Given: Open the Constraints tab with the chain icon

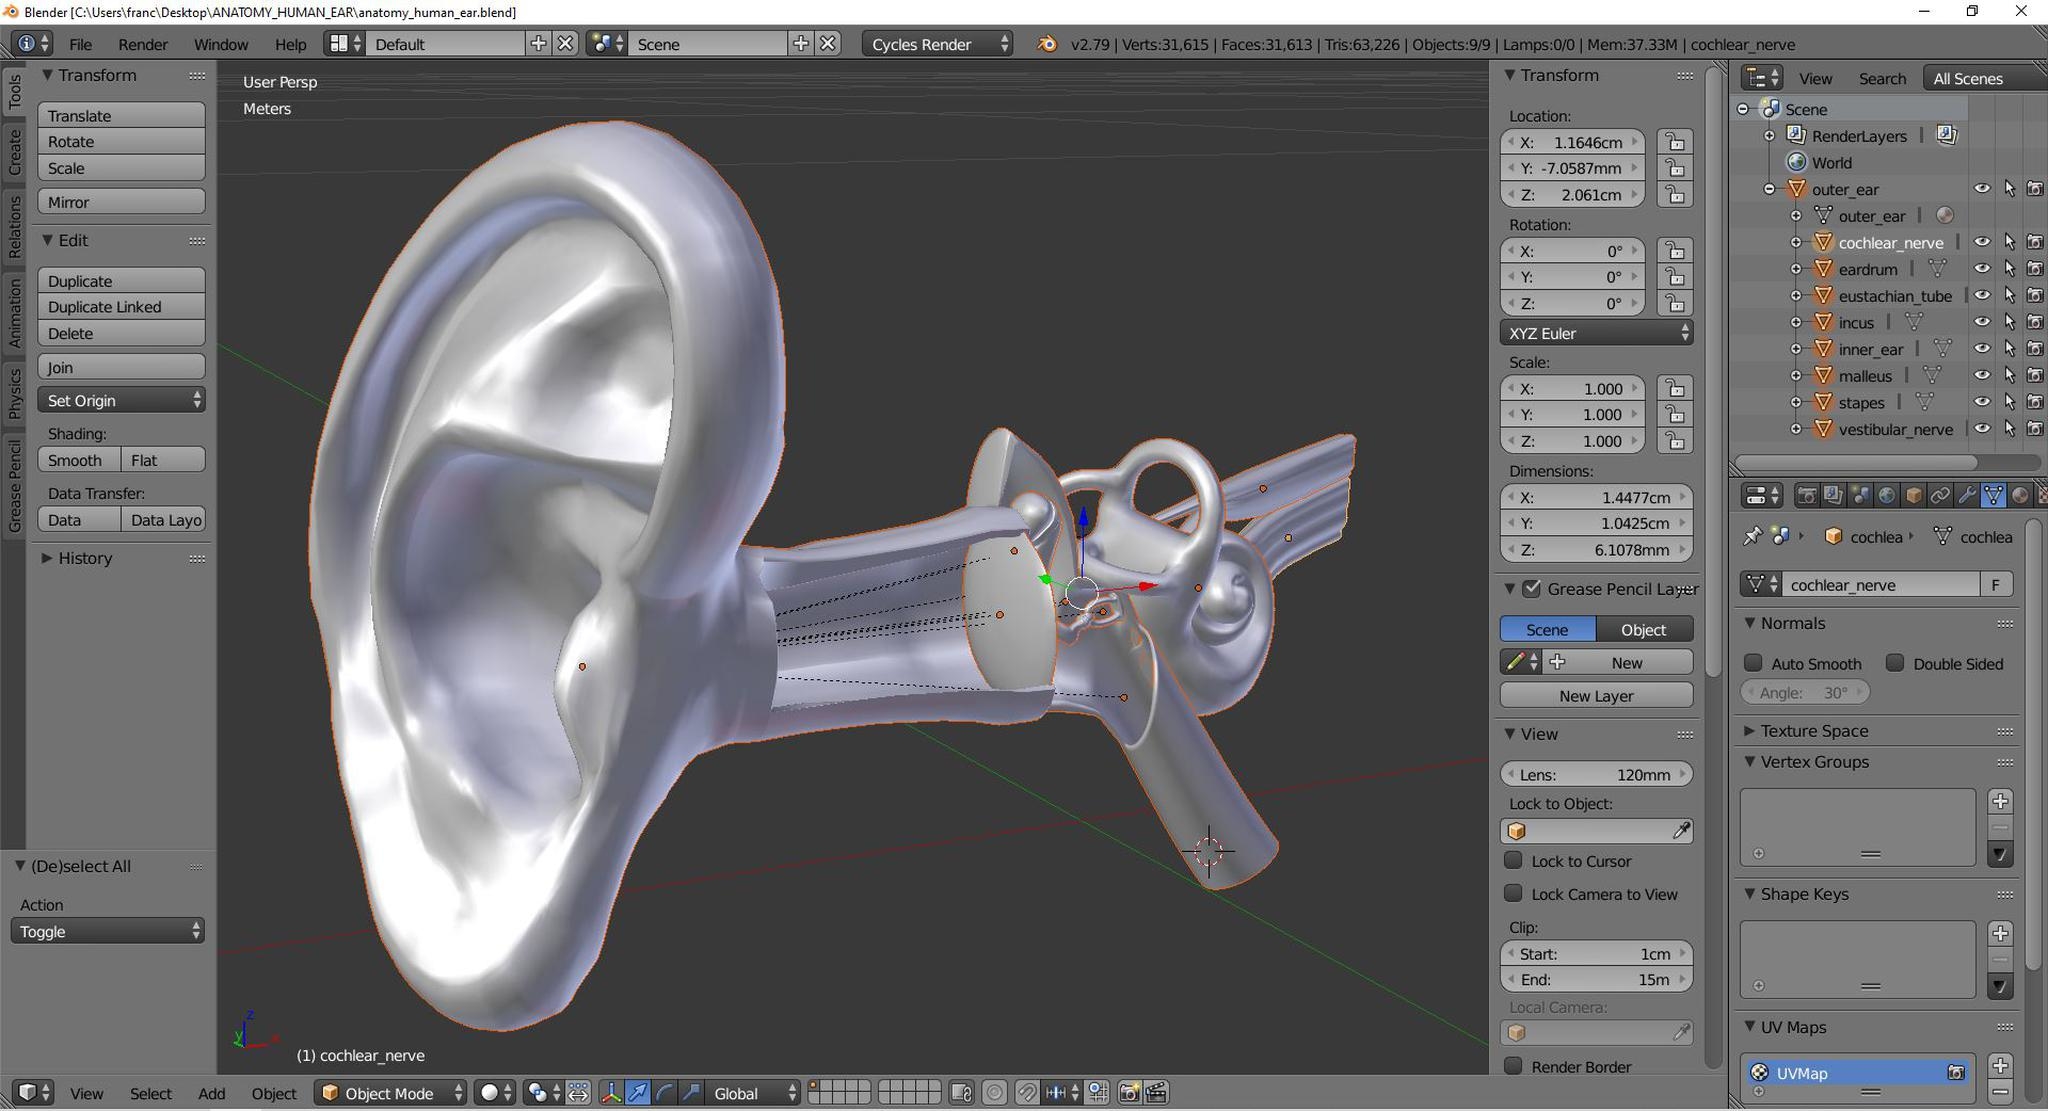Looking at the screenshot, I should click(1941, 495).
